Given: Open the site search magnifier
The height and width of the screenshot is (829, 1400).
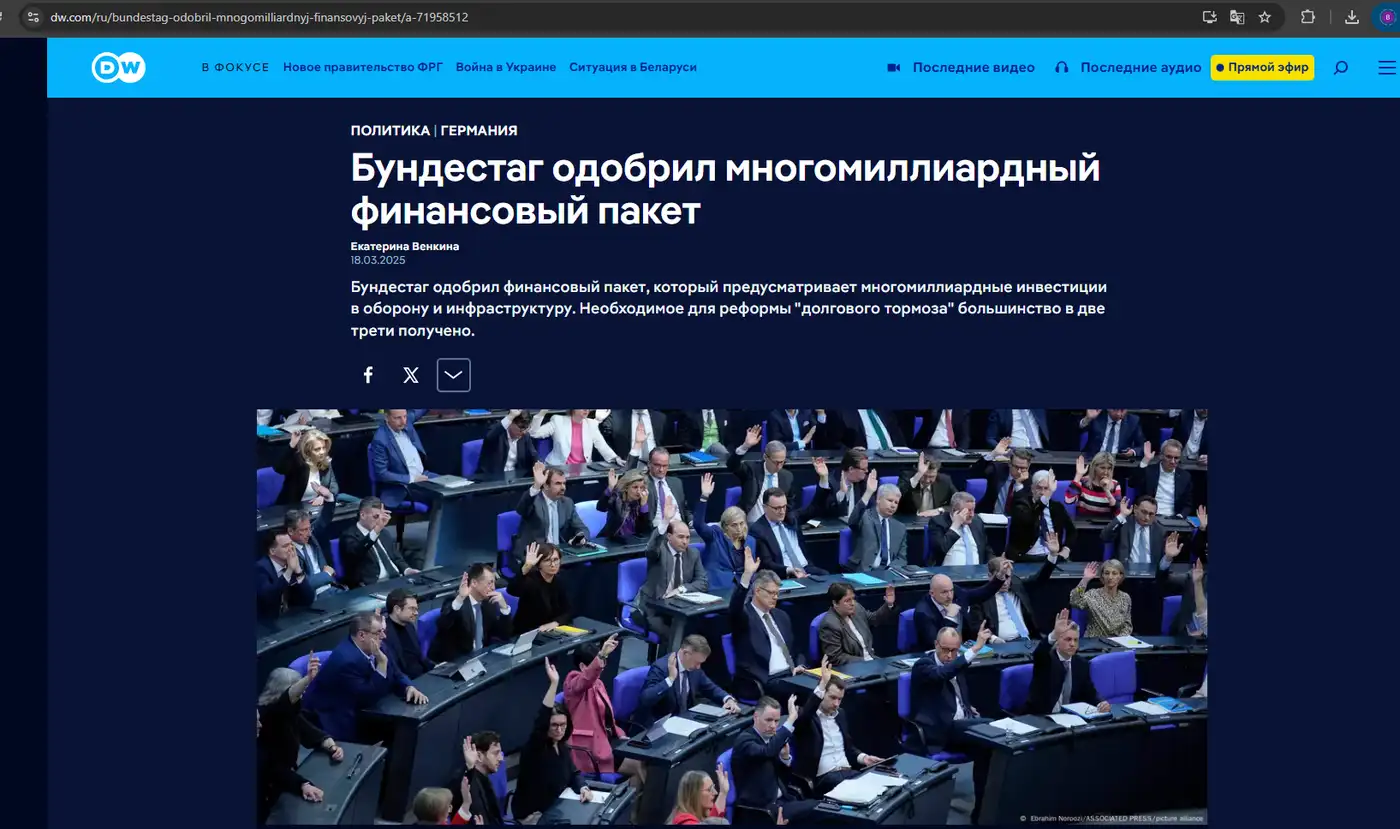Looking at the screenshot, I should [1341, 67].
